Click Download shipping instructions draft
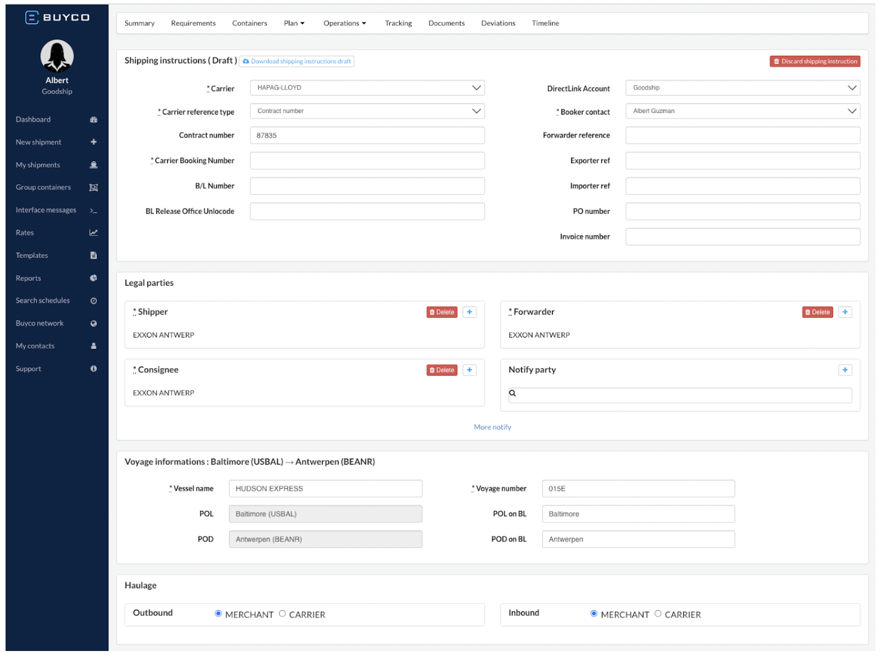This screenshot has width=881, height=657. [297, 60]
